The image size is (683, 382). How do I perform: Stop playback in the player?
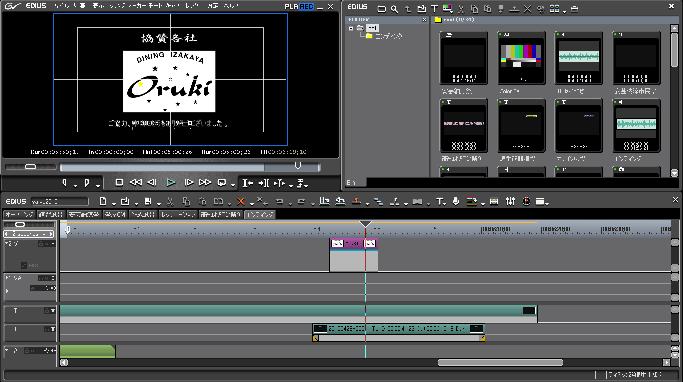pos(119,183)
